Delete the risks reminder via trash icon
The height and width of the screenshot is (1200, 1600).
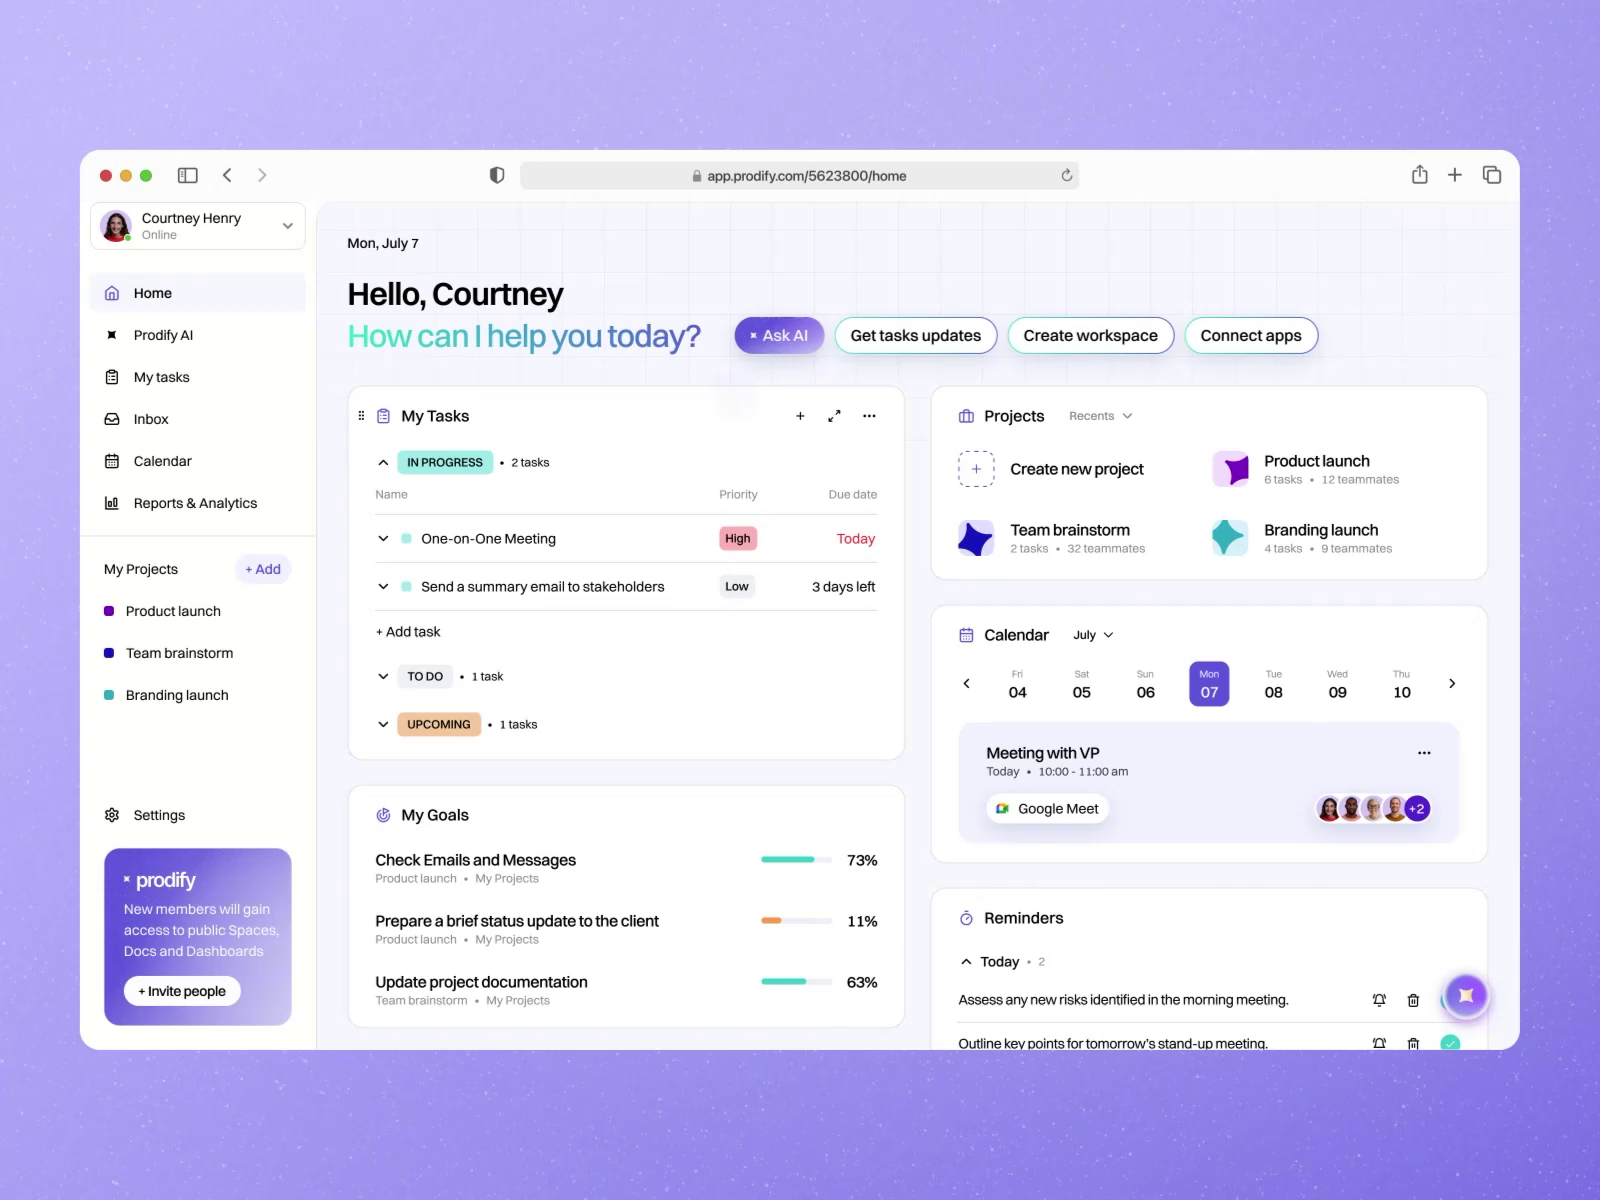click(1413, 999)
